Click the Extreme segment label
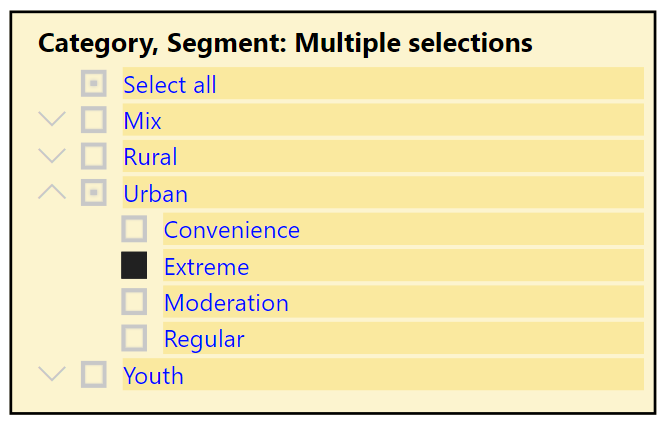The width and height of the screenshot is (661, 422). click(207, 267)
